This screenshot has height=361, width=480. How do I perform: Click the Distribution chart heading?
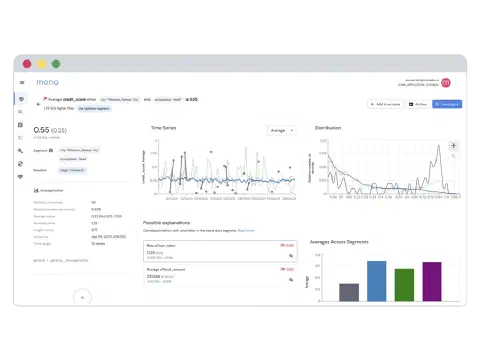pos(328,128)
